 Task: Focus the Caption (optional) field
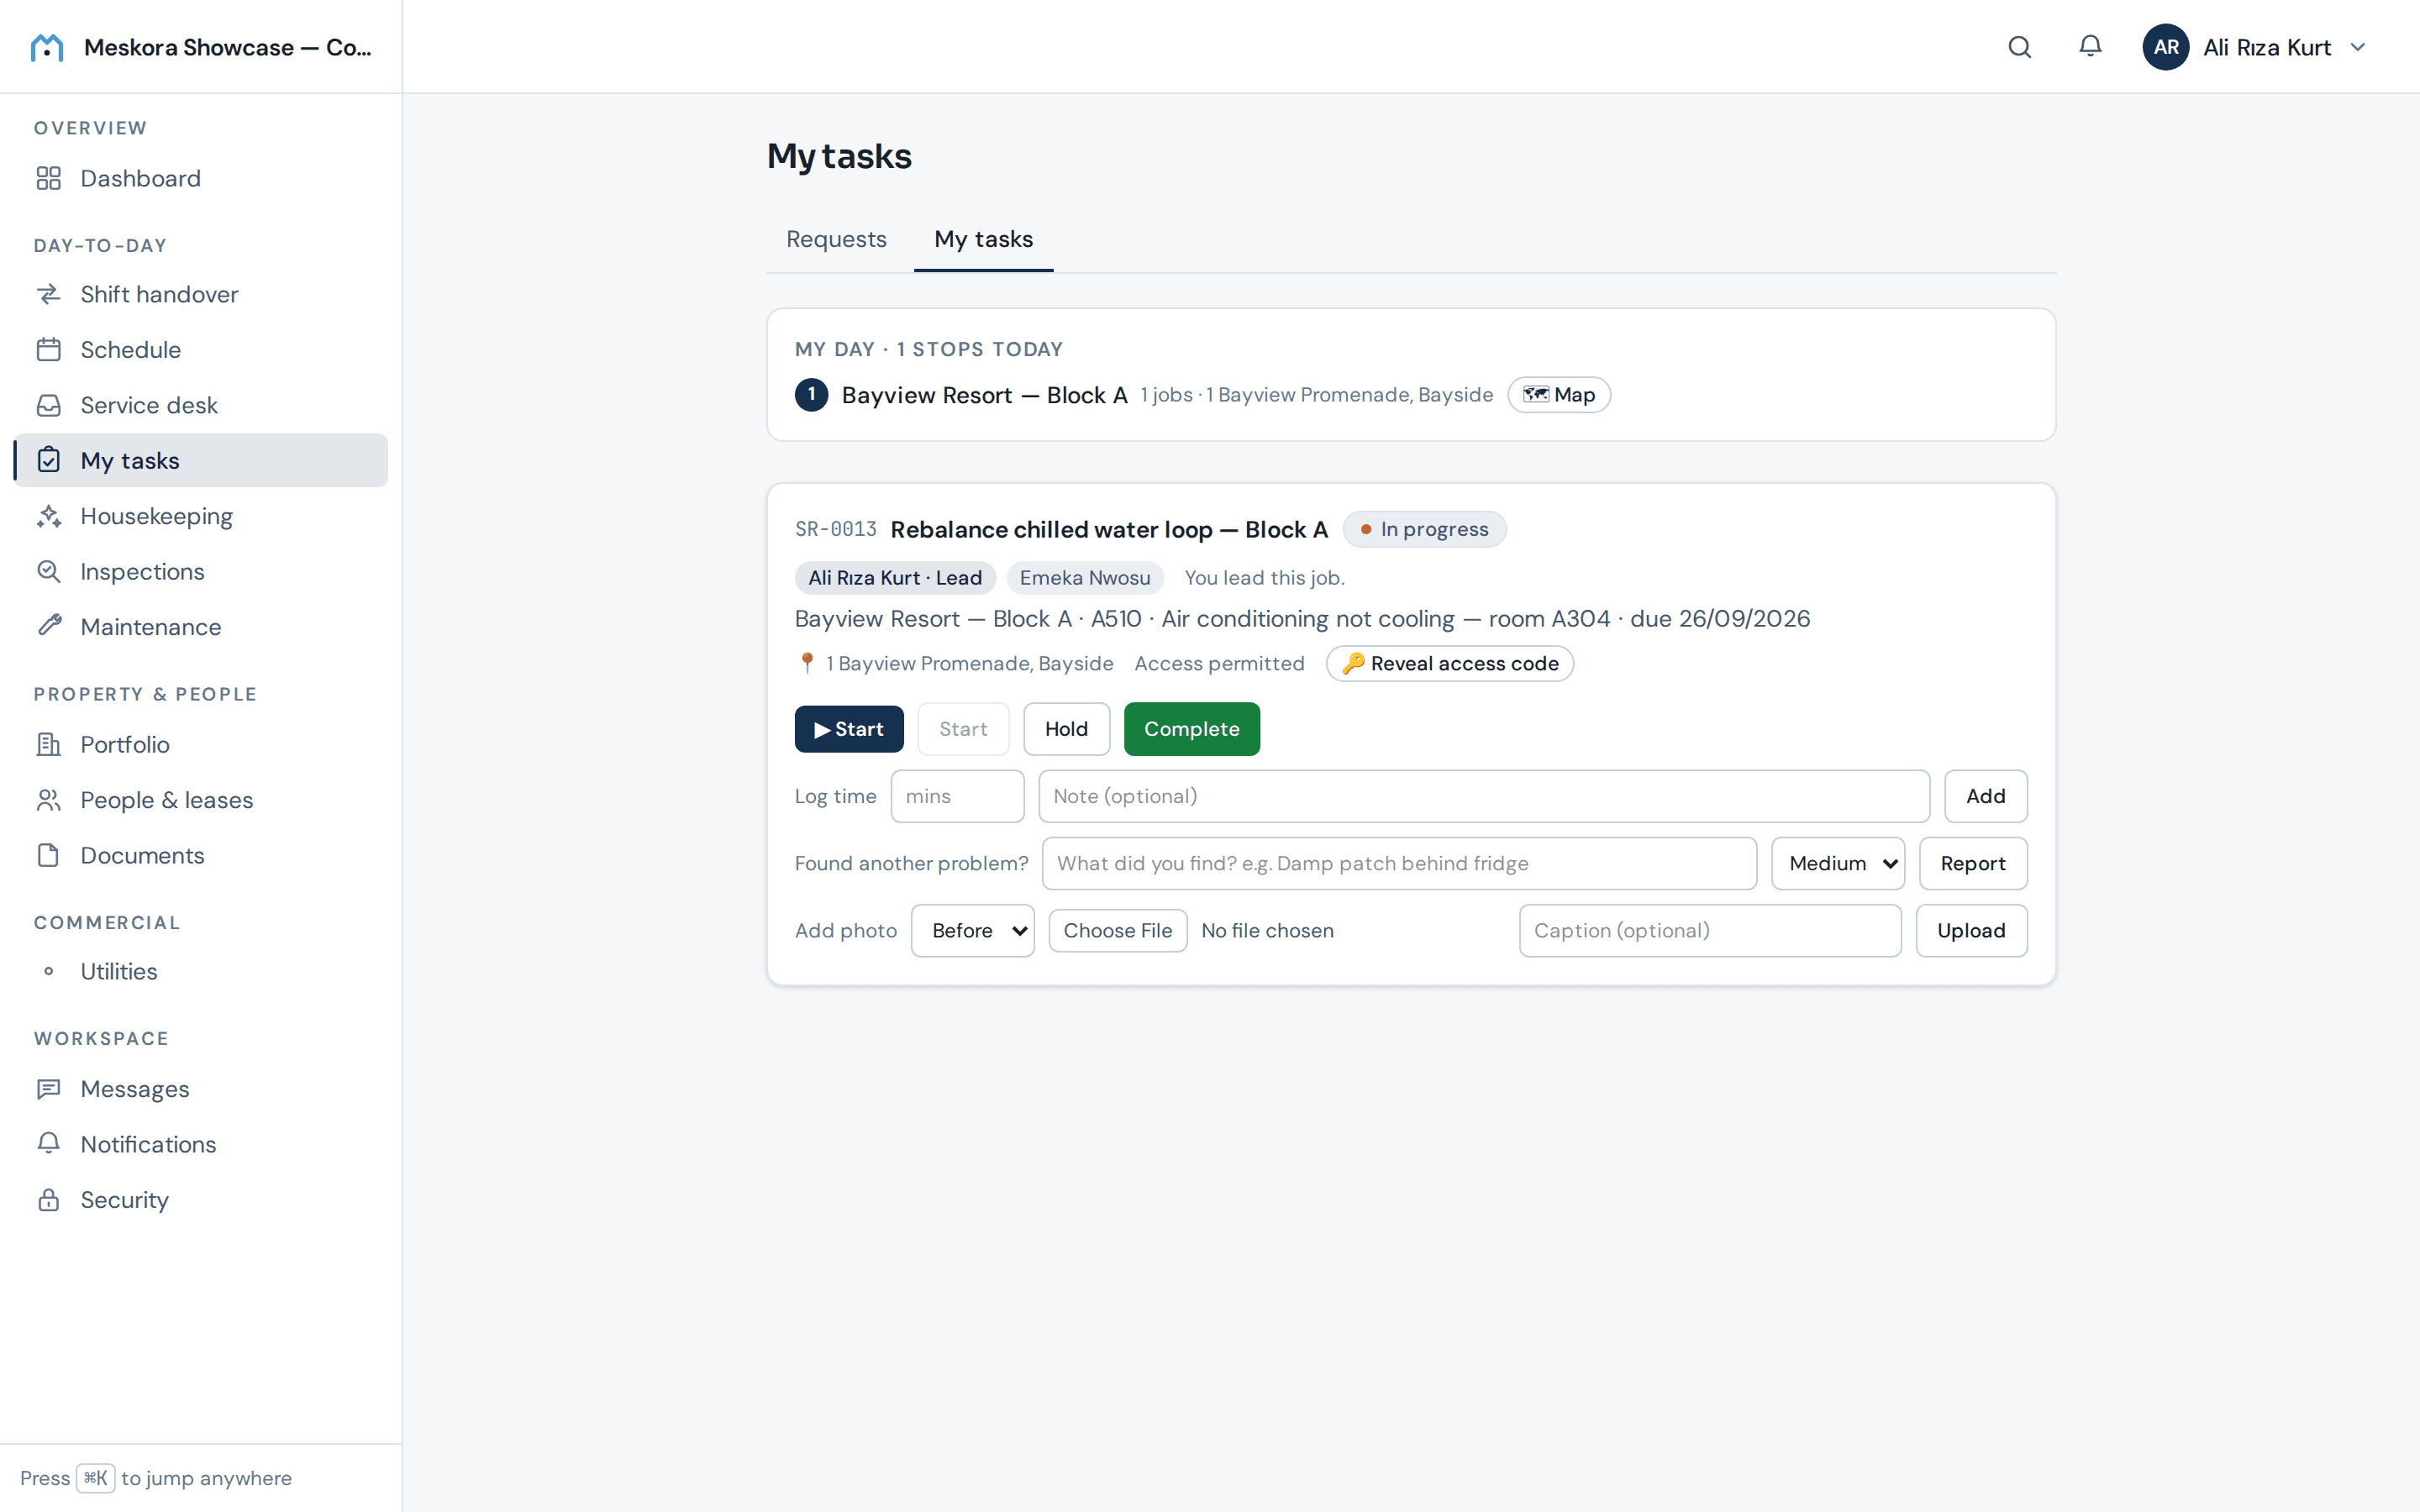(1710, 930)
